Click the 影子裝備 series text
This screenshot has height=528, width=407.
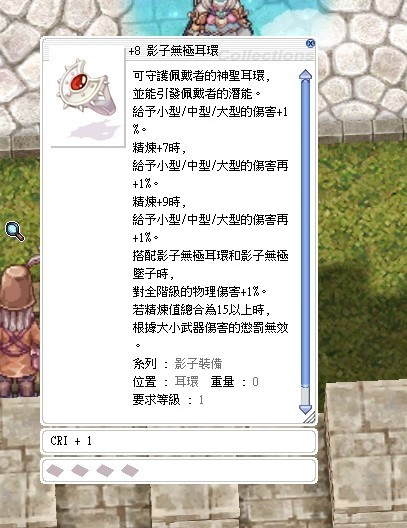point(198,364)
